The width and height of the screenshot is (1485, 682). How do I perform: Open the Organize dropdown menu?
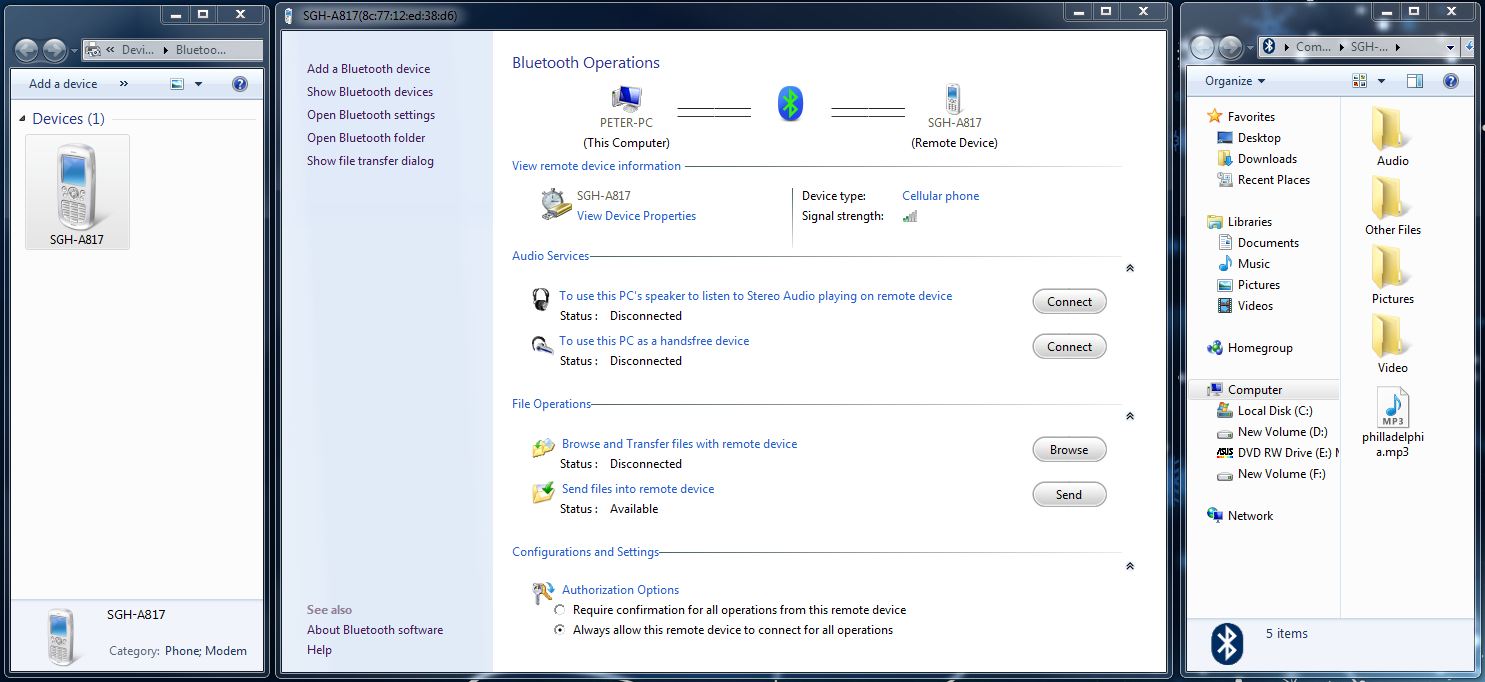pos(1235,81)
